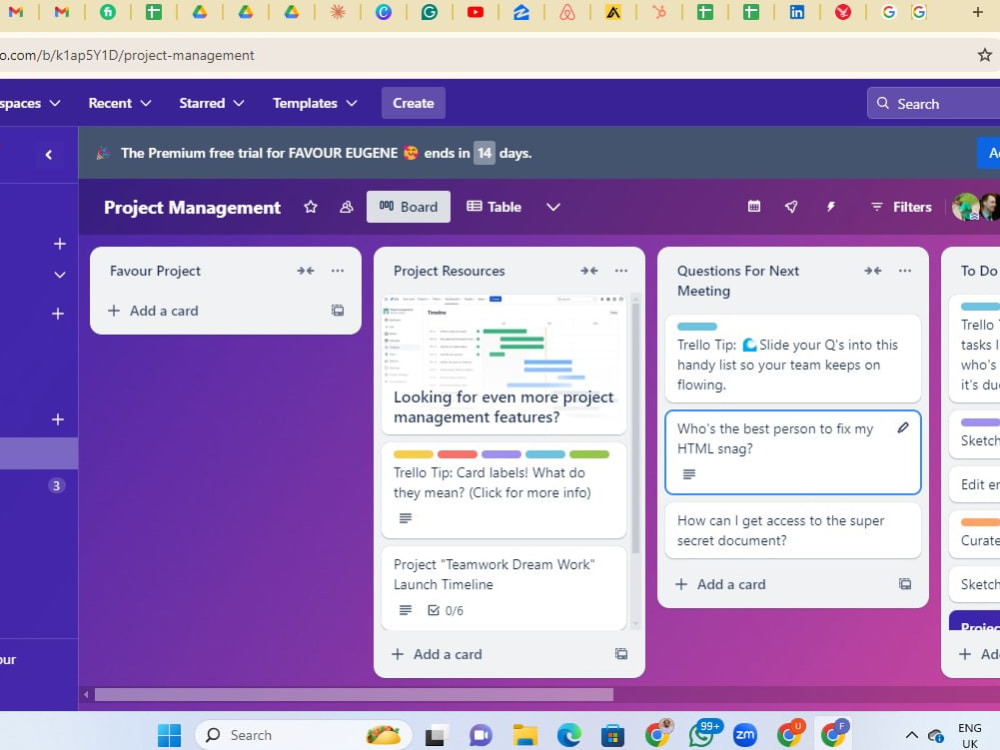
Task: Click the Create button
Action: click(x=413, y=103)
